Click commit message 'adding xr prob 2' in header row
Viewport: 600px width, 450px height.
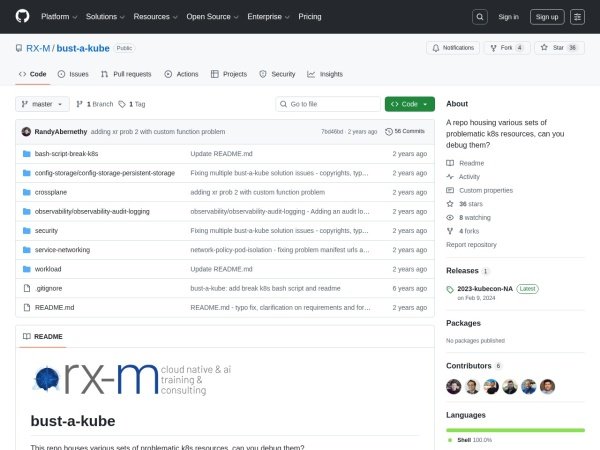(158, 132)
